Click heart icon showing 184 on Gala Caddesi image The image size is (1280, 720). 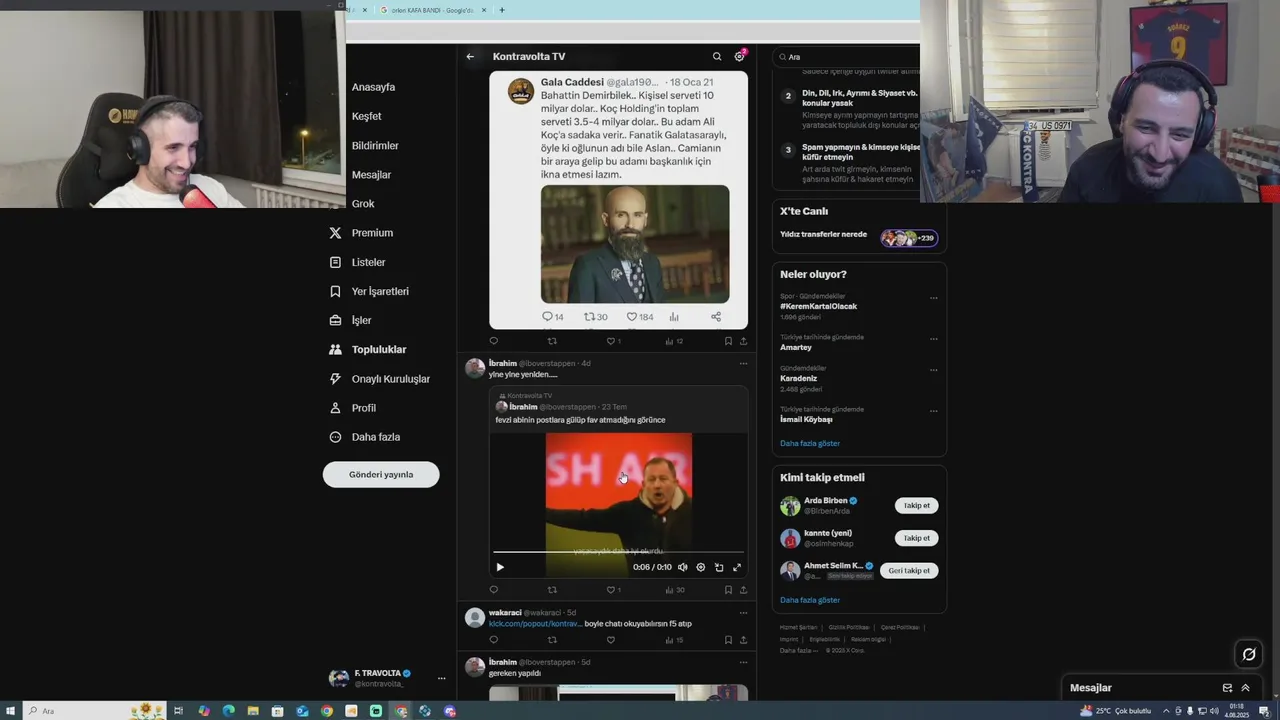coord(639,317)
